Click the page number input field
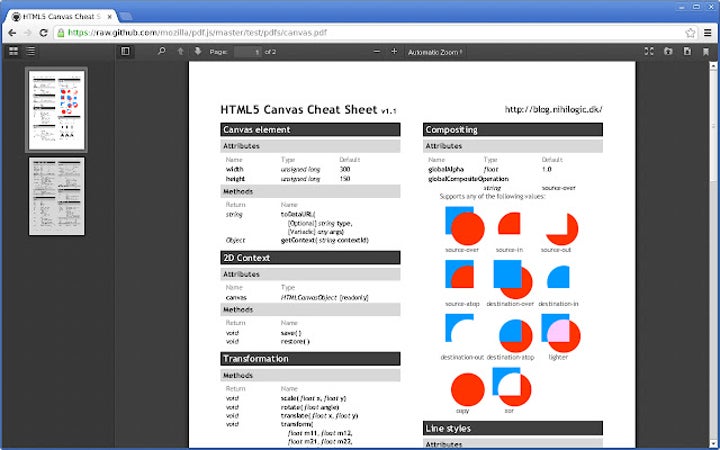The width and height of the screenshot is (720, 450). (249, 51)
